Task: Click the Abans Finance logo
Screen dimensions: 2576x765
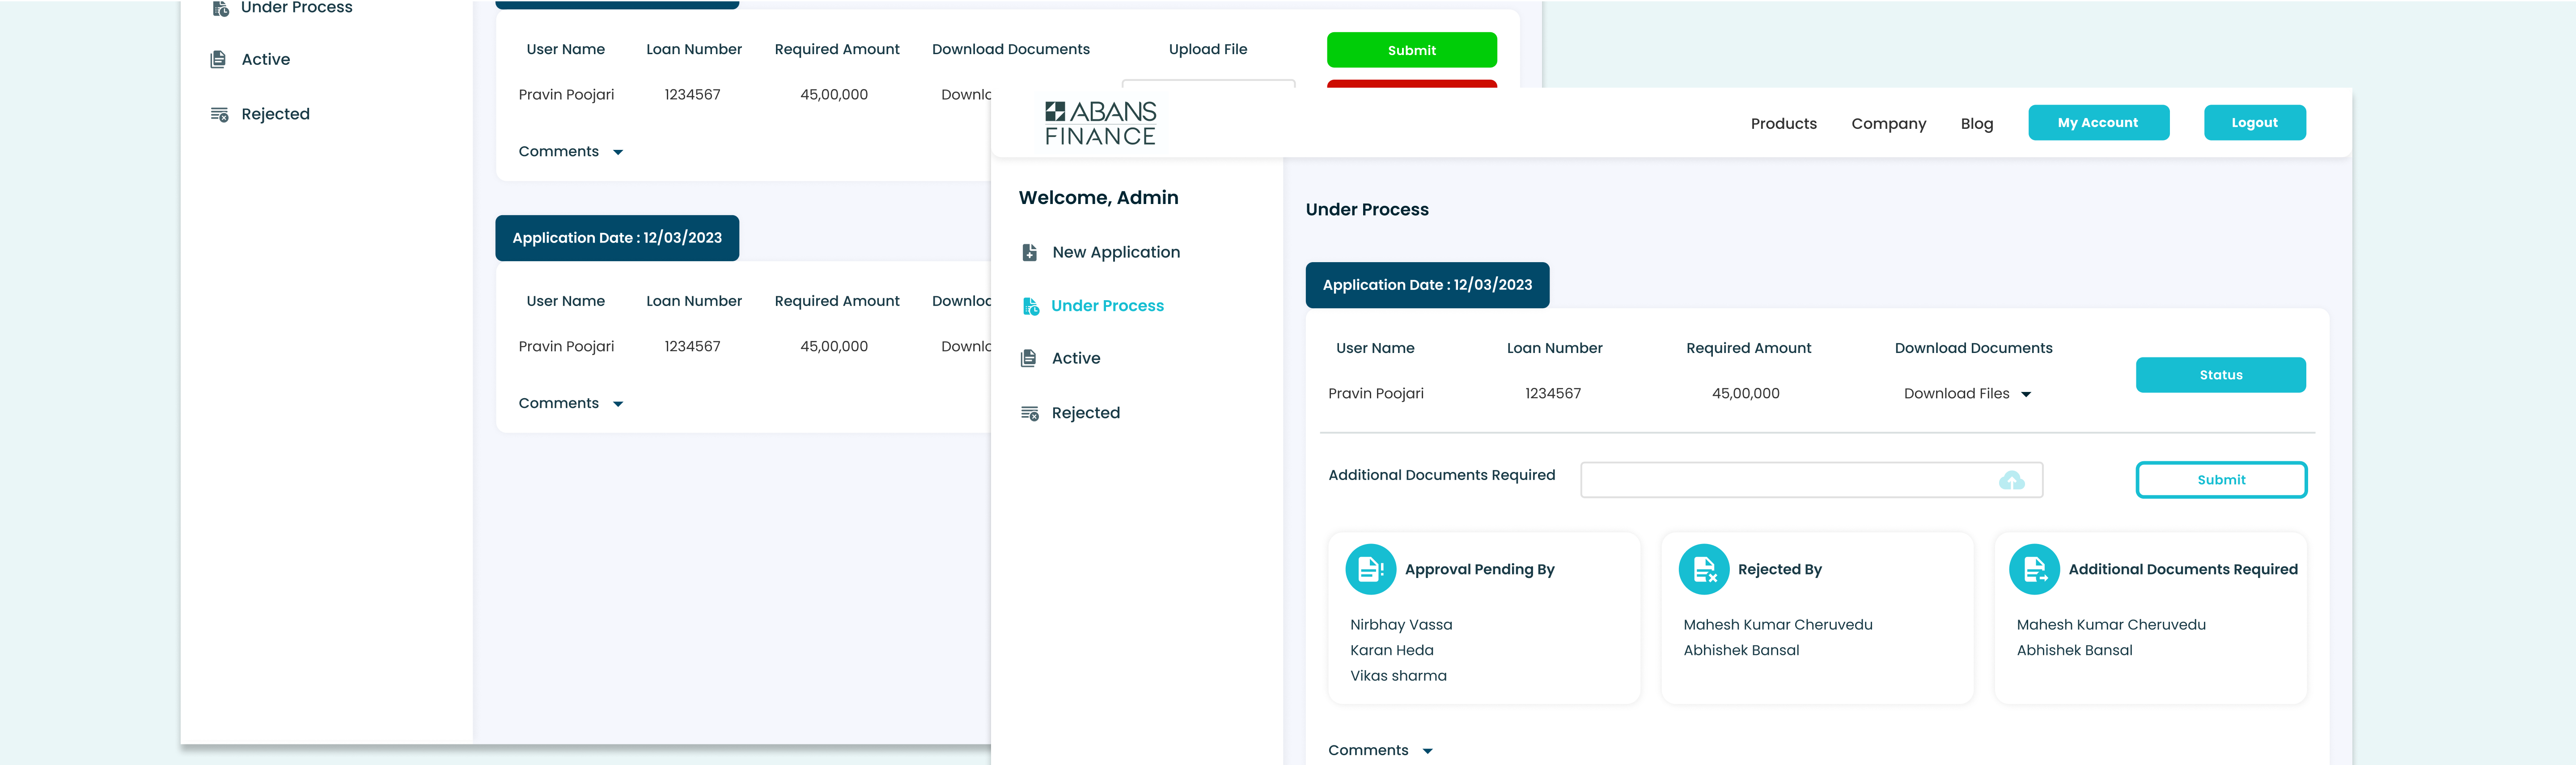Action: [x=1100, y=123]
